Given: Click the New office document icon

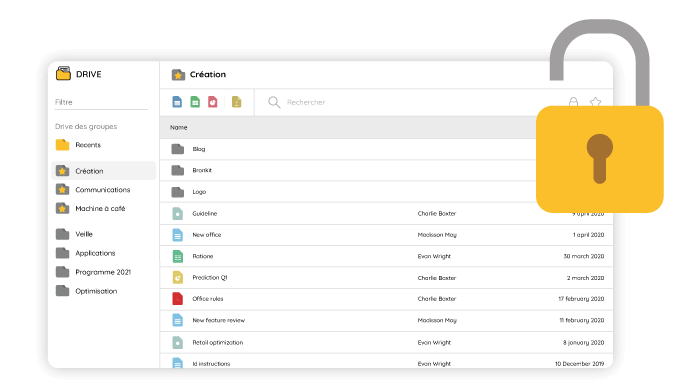Looking at the screenshot, I should coord(178,235).
